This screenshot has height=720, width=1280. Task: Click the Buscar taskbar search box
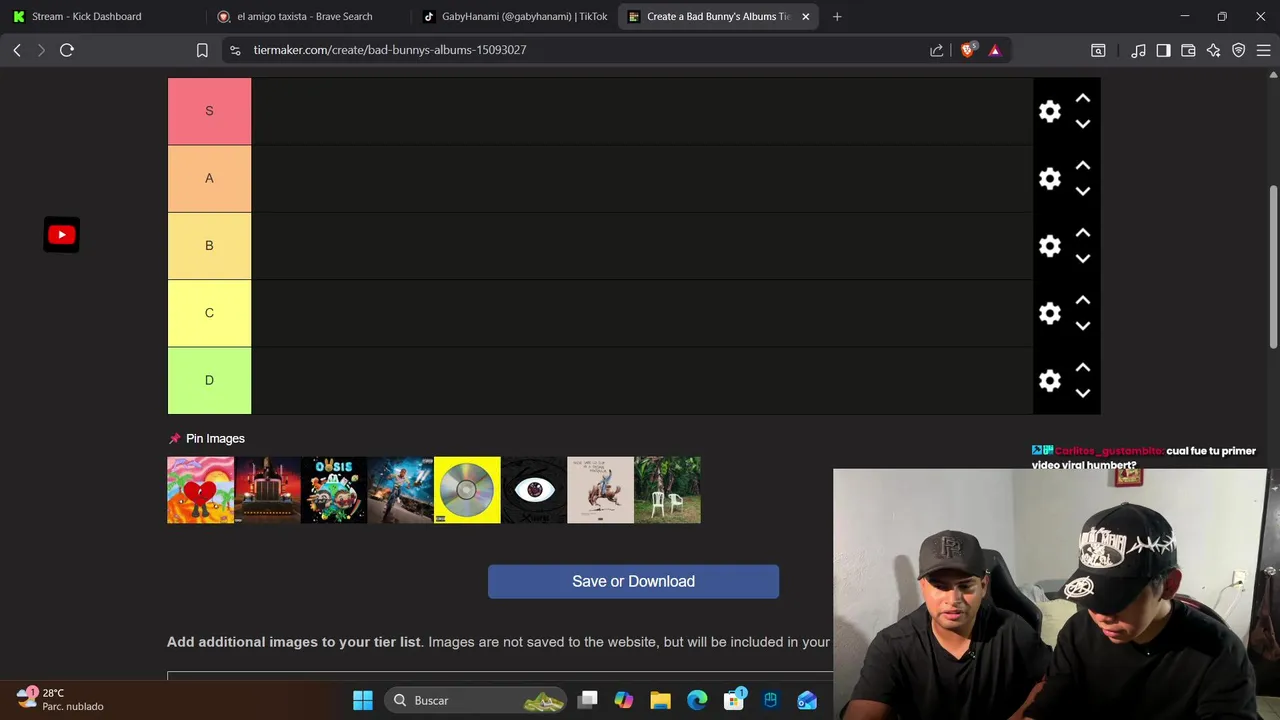(x=476, y=700)
